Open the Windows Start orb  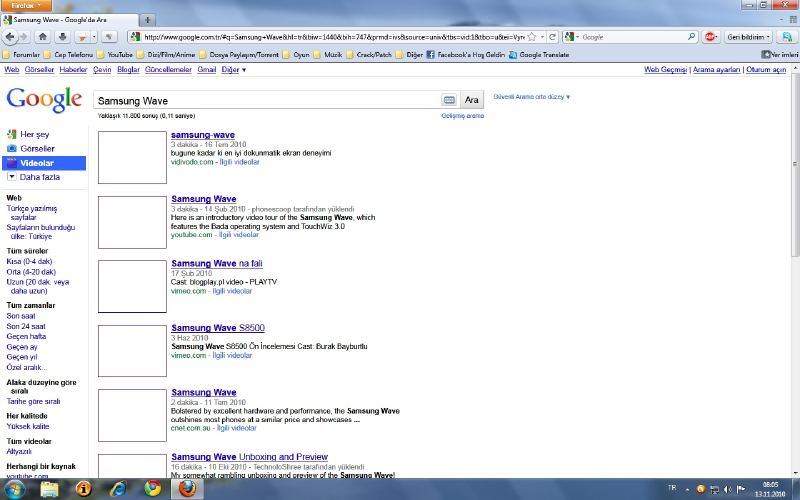14,489
